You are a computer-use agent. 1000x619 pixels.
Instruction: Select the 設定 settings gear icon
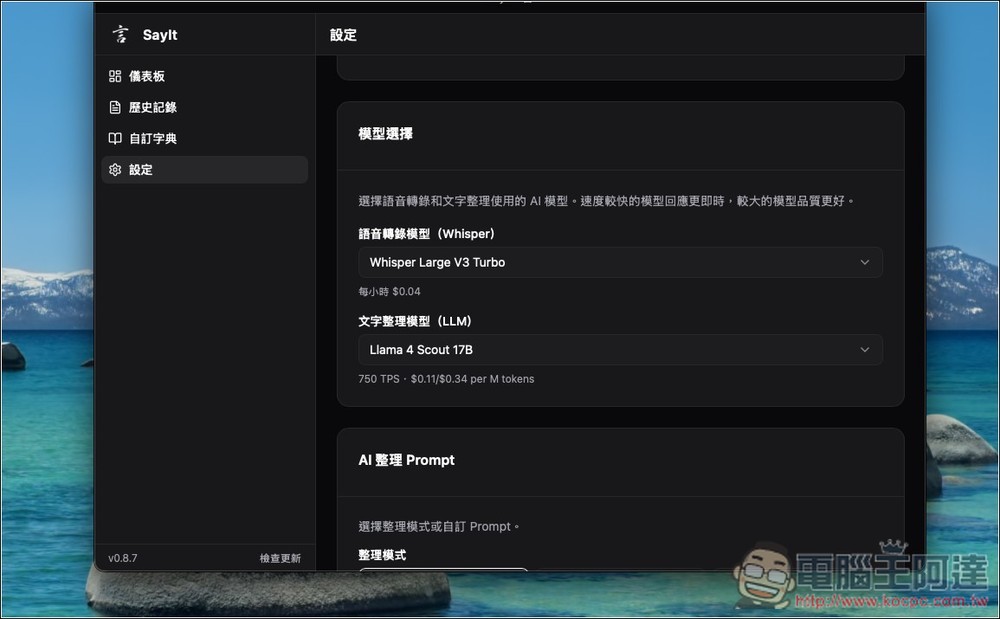click(115, 169)
